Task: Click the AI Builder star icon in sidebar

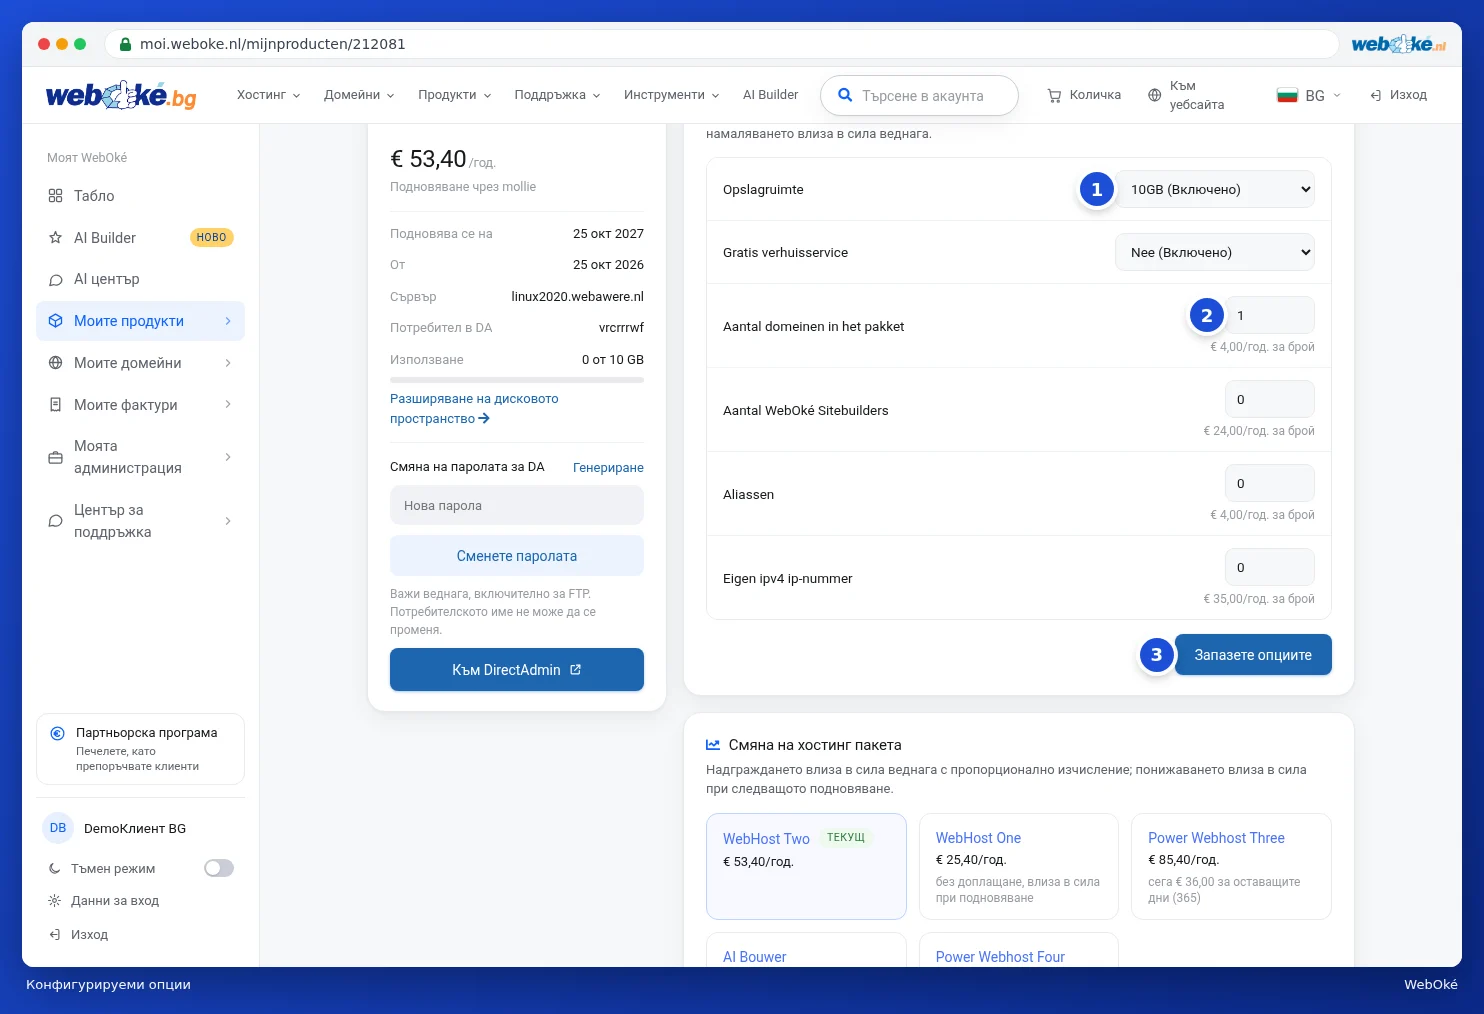Action: 56,238
